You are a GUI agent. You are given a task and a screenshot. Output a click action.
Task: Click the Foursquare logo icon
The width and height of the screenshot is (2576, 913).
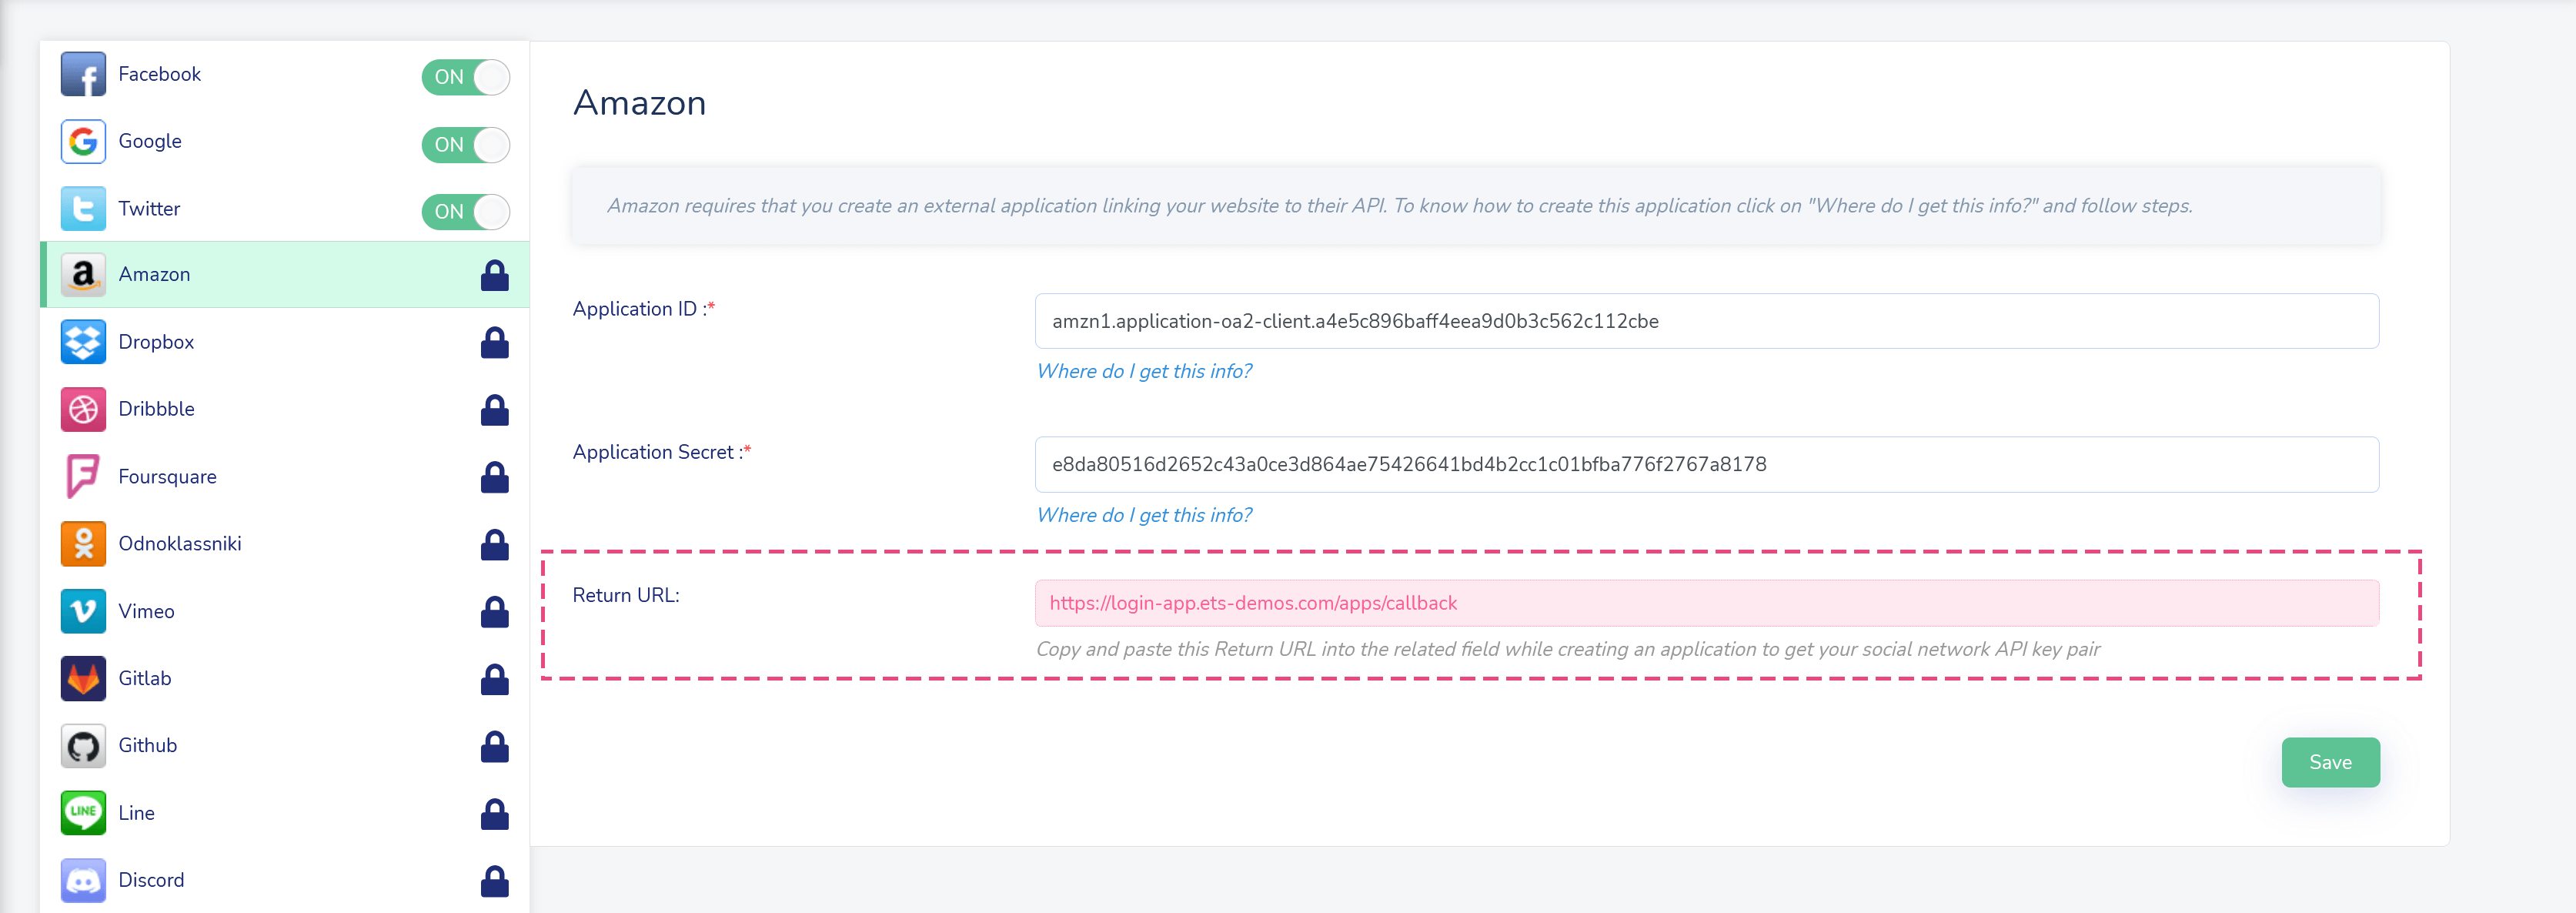click(83, 476)
